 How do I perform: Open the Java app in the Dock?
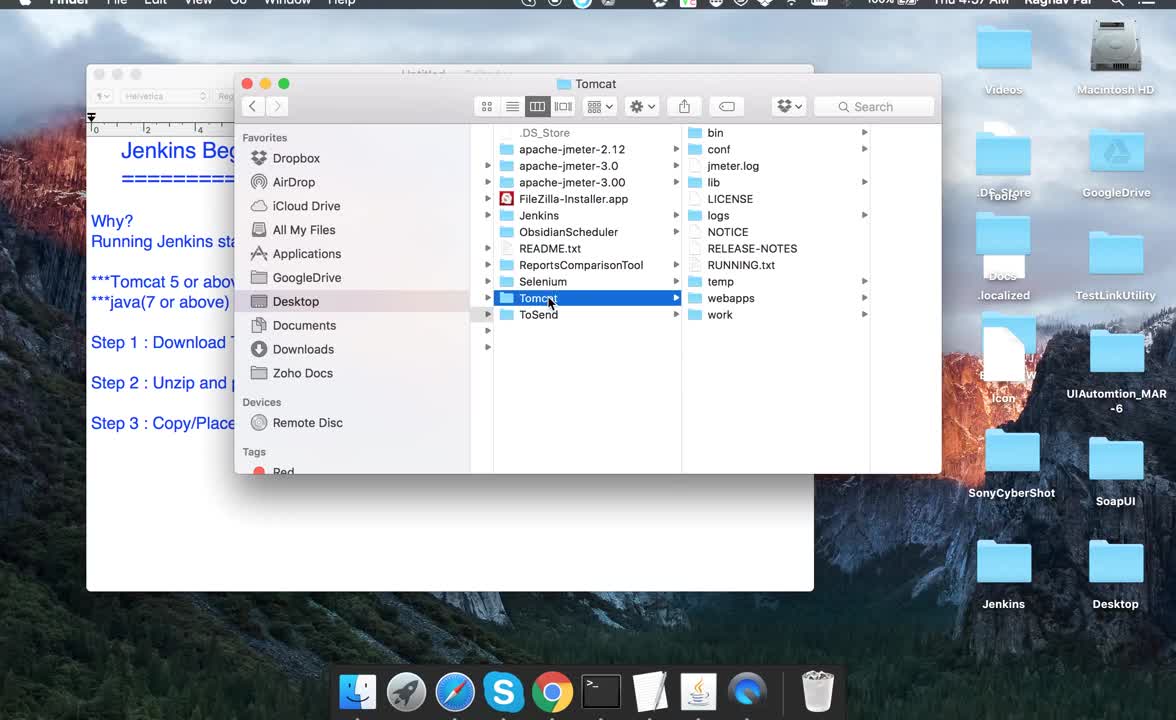pyautogui.click(x=699, y=692)
